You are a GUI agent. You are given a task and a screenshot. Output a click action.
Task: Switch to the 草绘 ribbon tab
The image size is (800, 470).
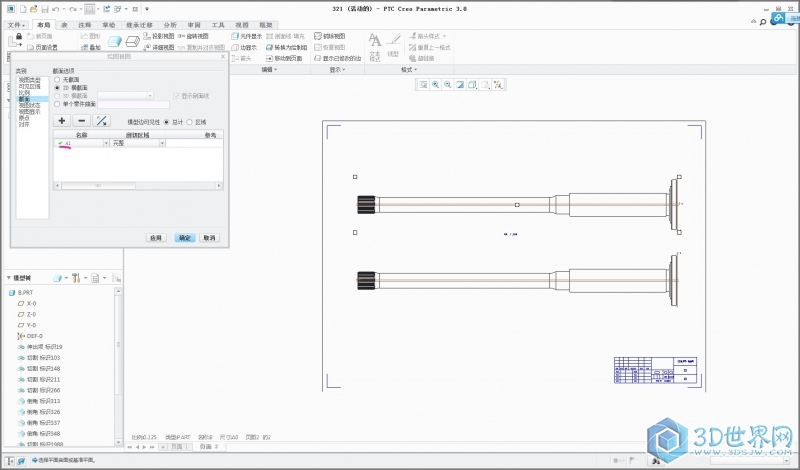[109, 25]
